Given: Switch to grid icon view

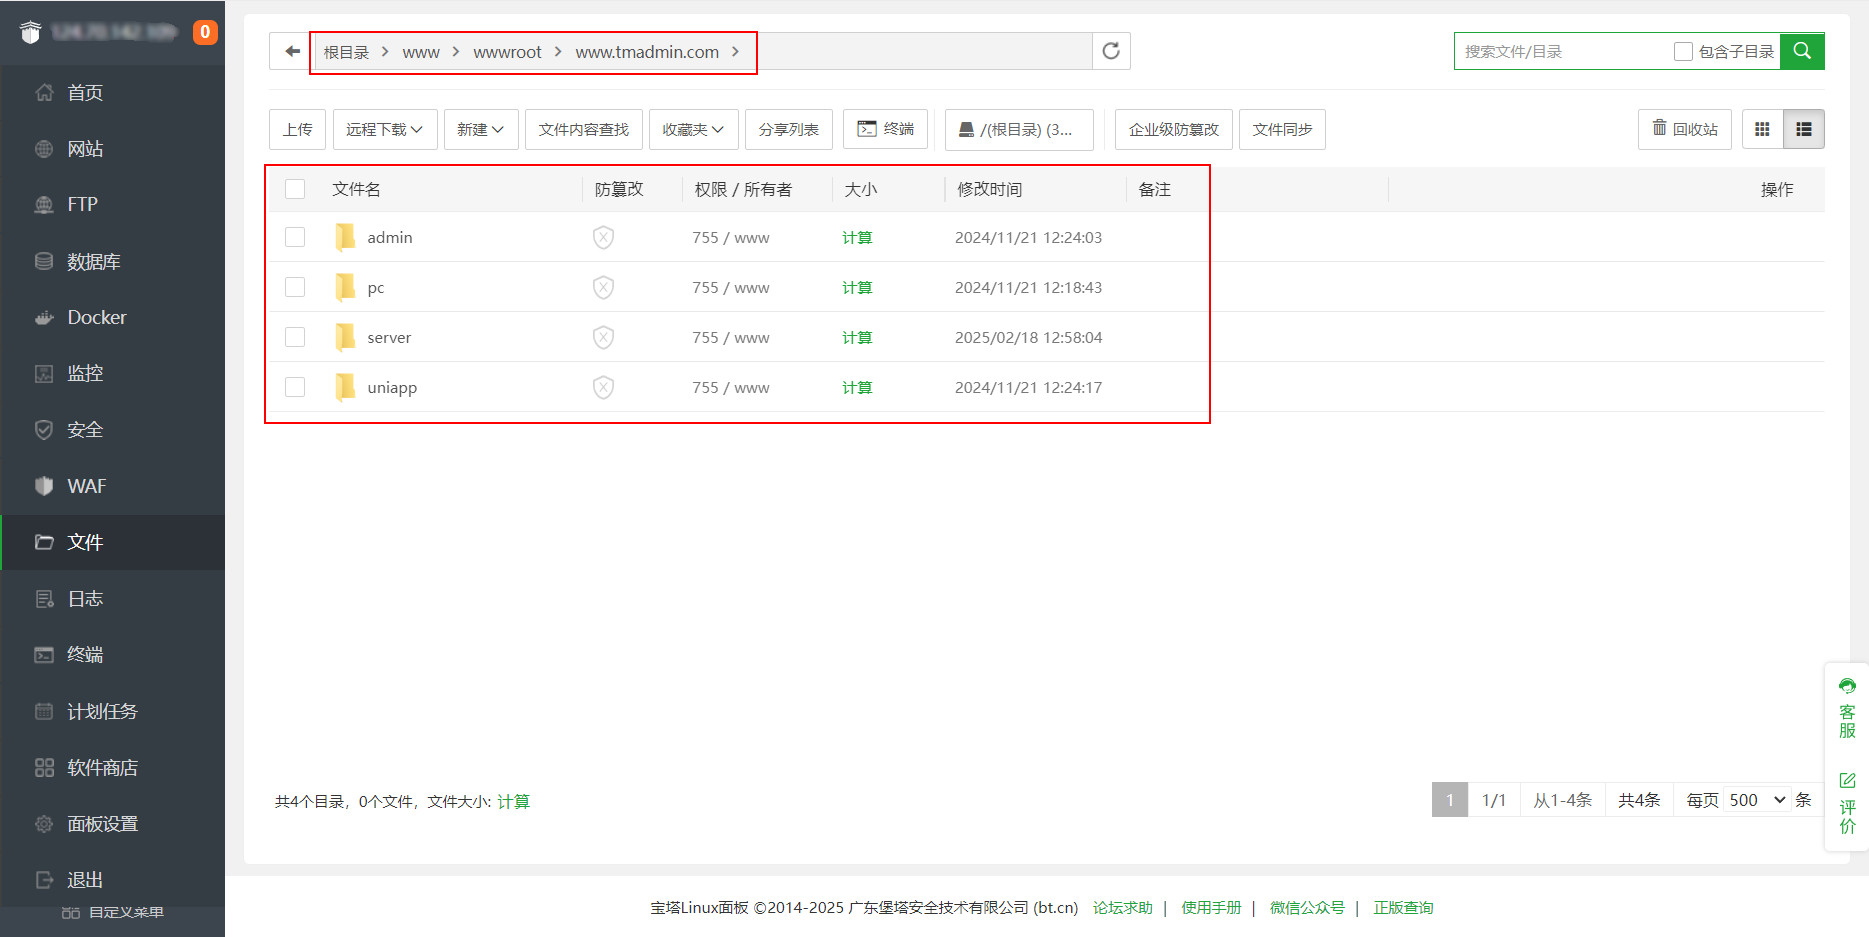Looking at the screenshot, I should pos(1762,129).
